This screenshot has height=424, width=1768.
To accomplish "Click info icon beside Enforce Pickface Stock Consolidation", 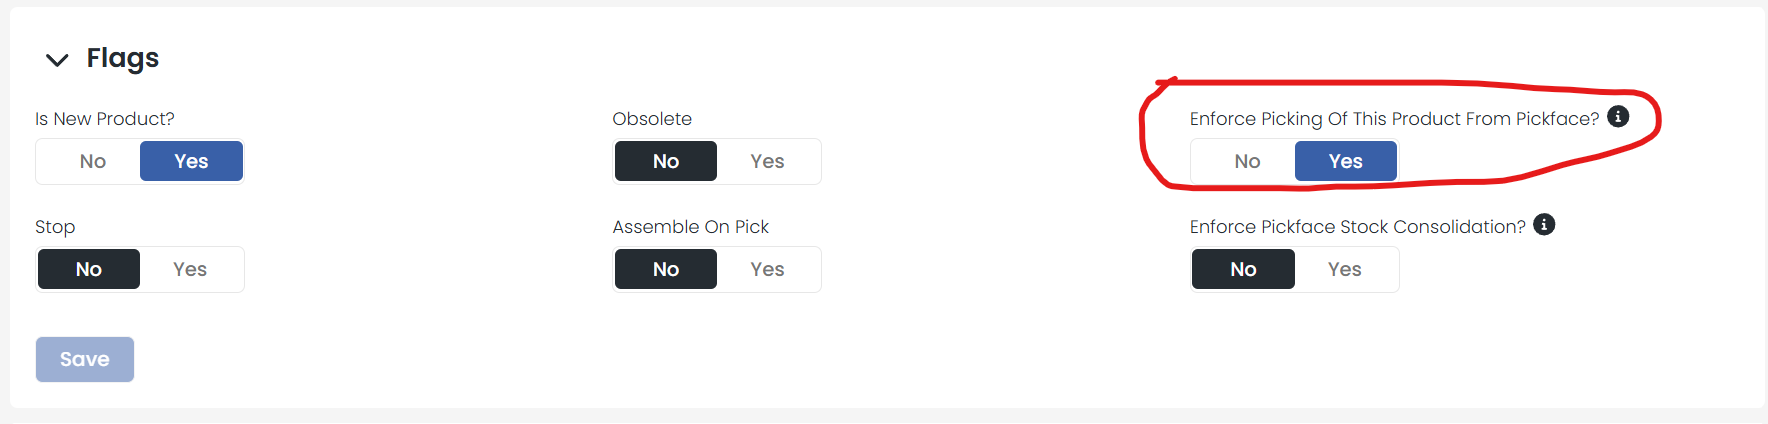I will coord(1544,225).
